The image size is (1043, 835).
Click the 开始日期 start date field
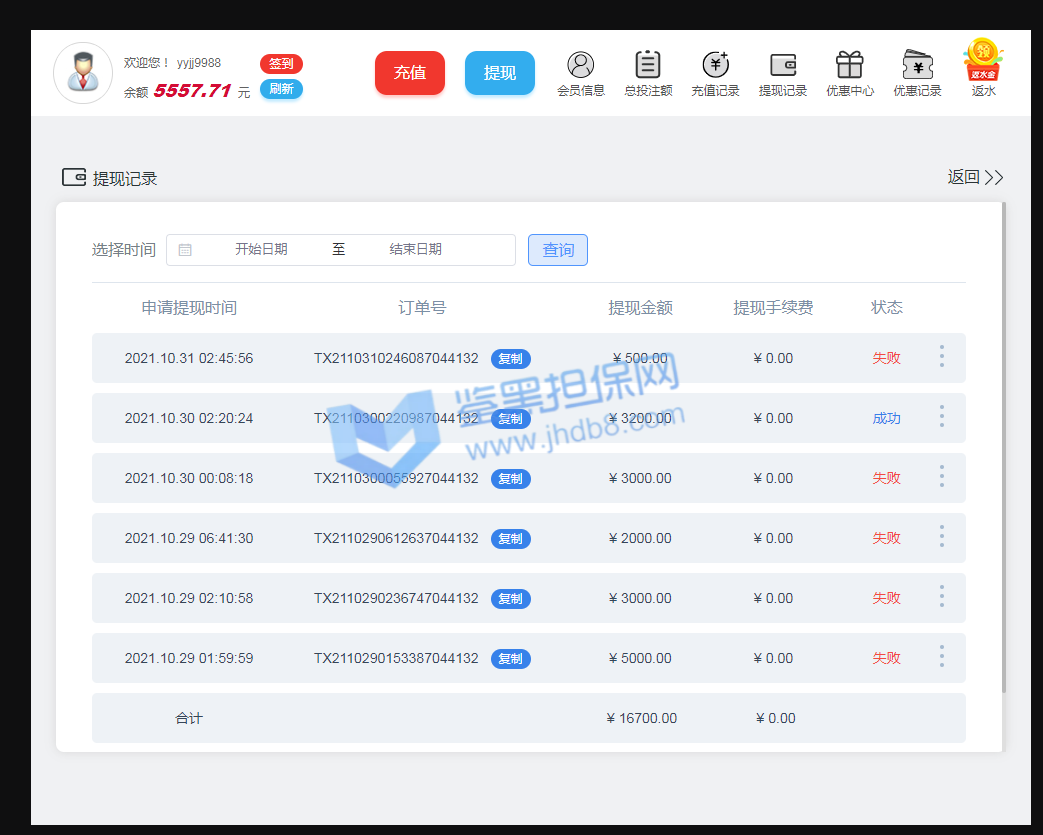coord(261,250)
